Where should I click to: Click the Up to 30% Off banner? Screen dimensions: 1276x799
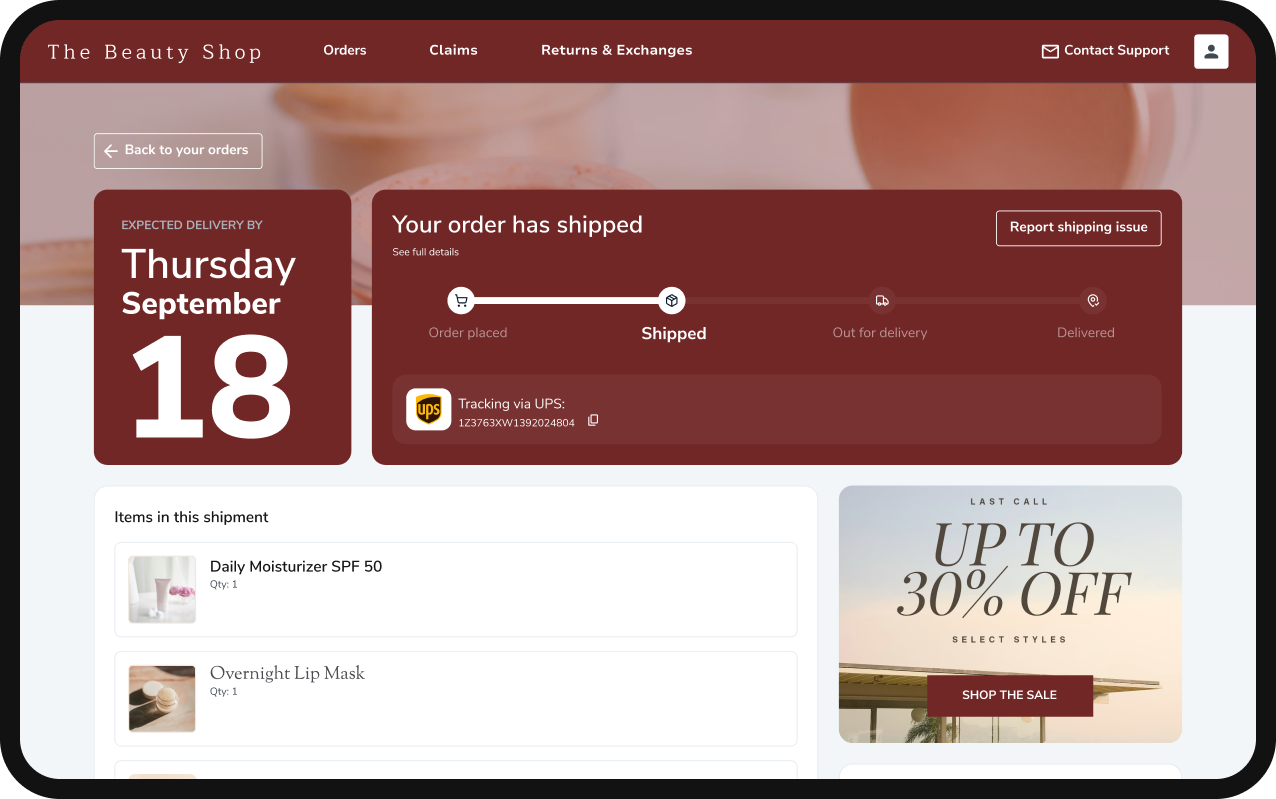click(x=1010, y=614)
